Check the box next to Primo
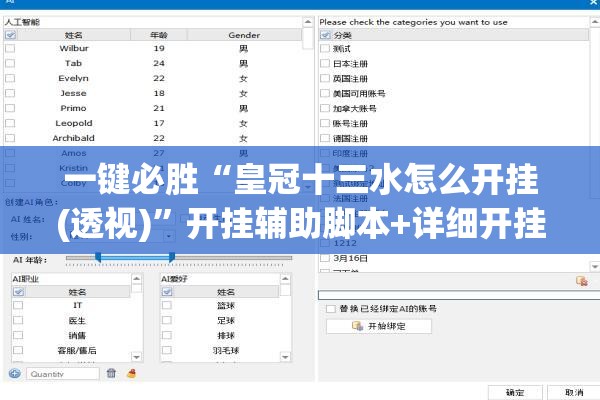This screenshot has height=400, width=600. (10, 108)
